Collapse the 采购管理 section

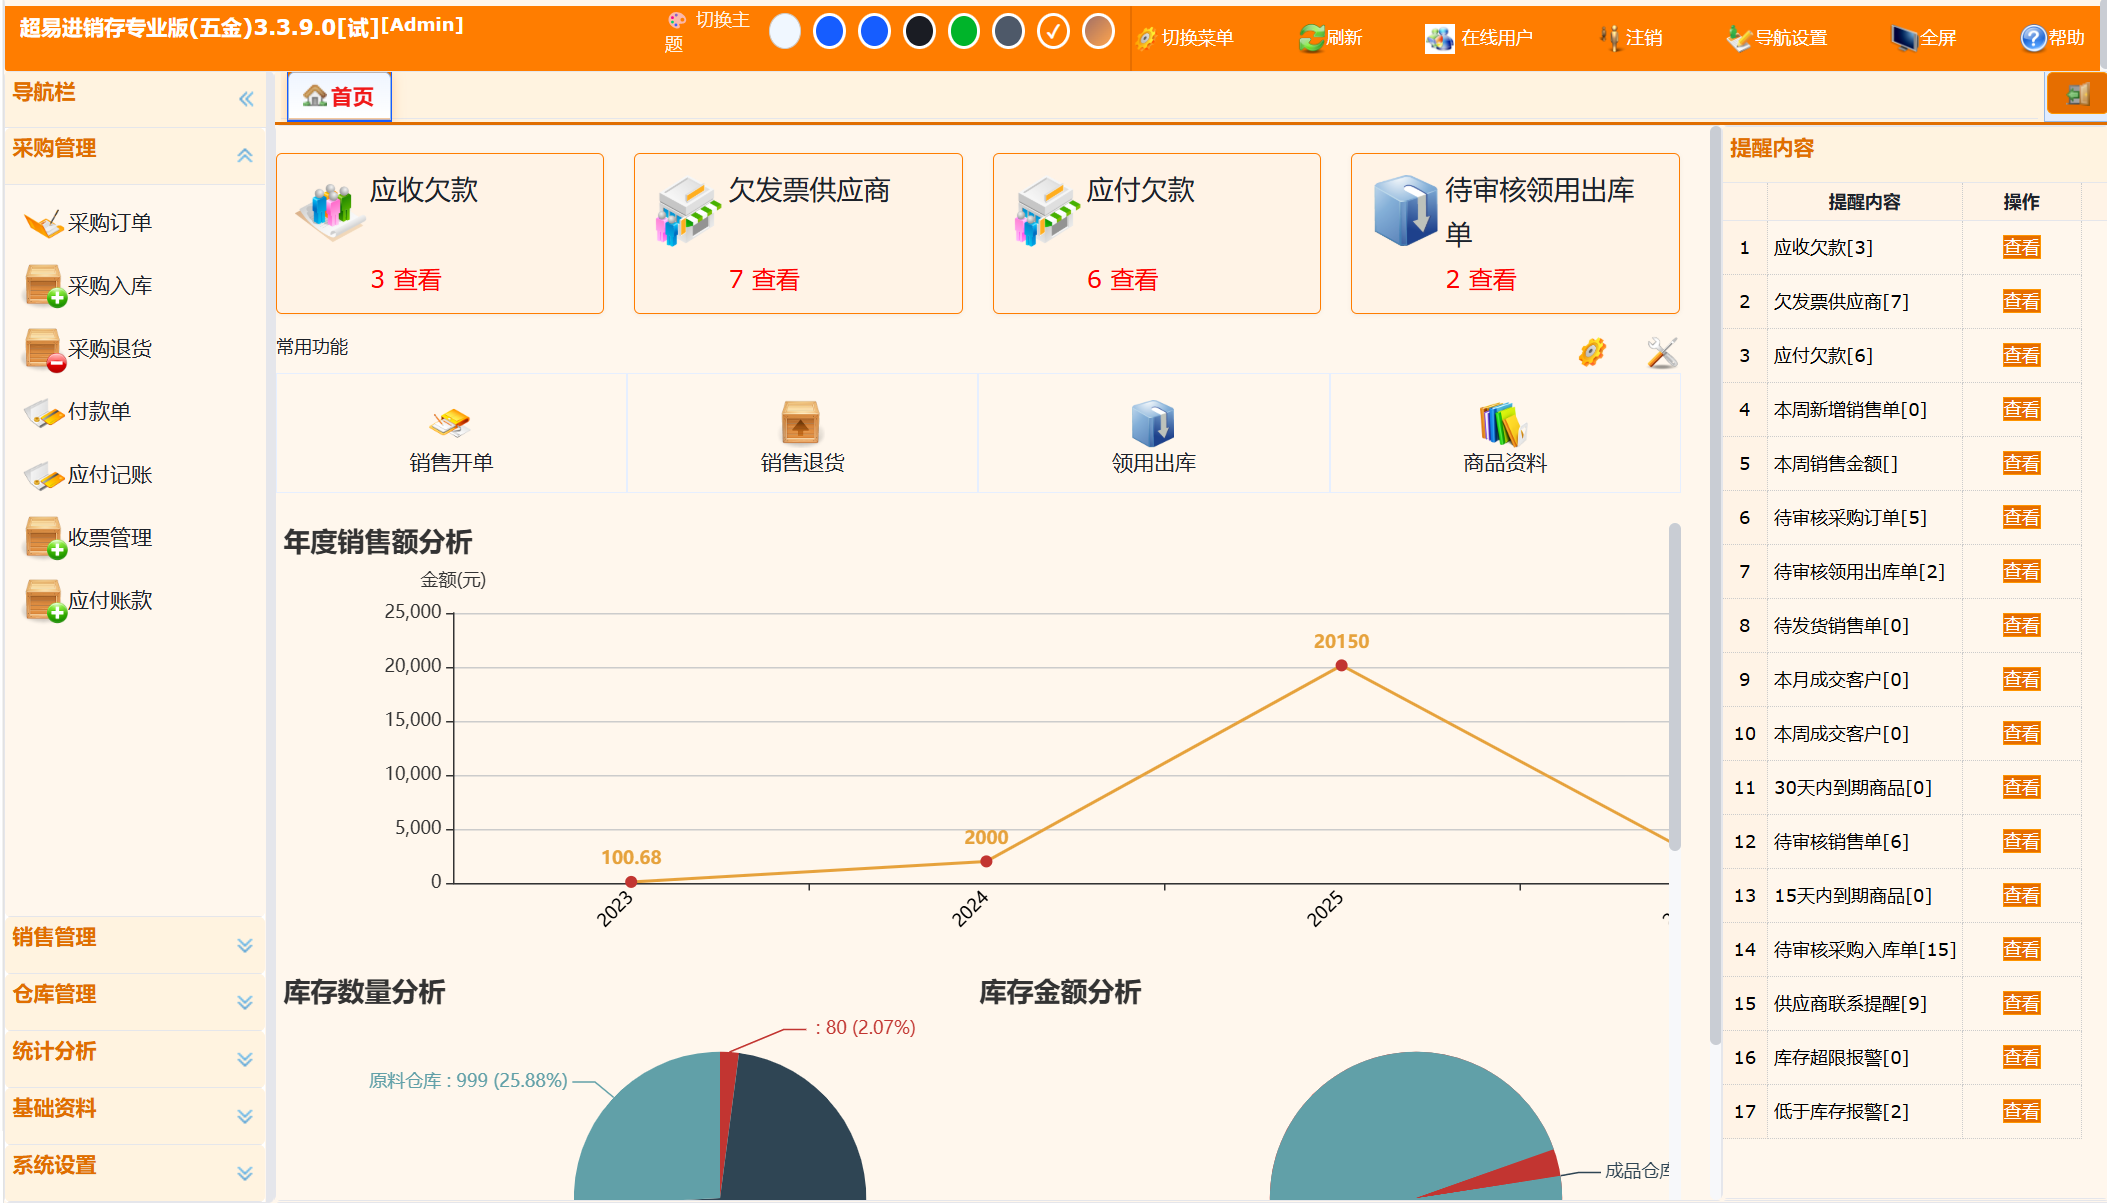pos(245,155)
